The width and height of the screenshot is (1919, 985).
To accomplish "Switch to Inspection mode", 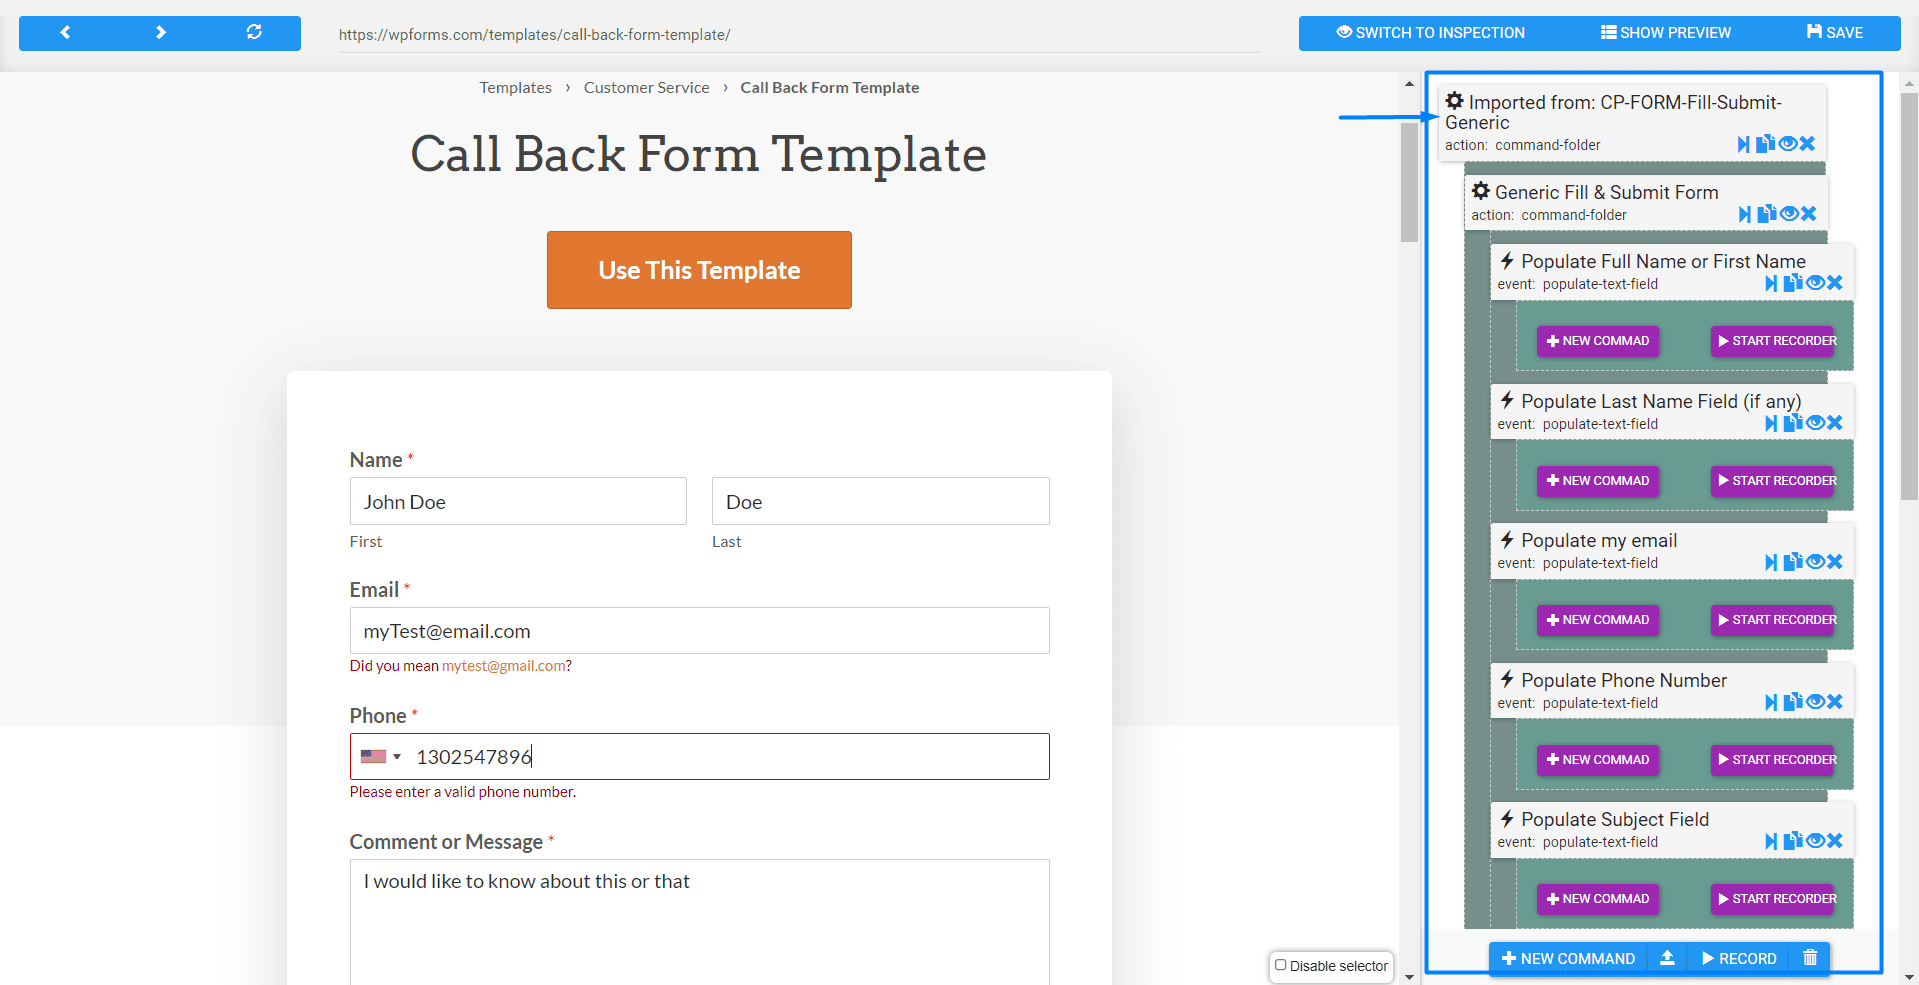I will (x=1431, y=33).
